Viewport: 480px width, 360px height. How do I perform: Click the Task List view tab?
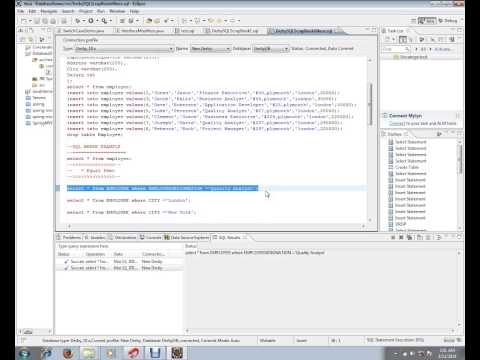pos(395,31)
